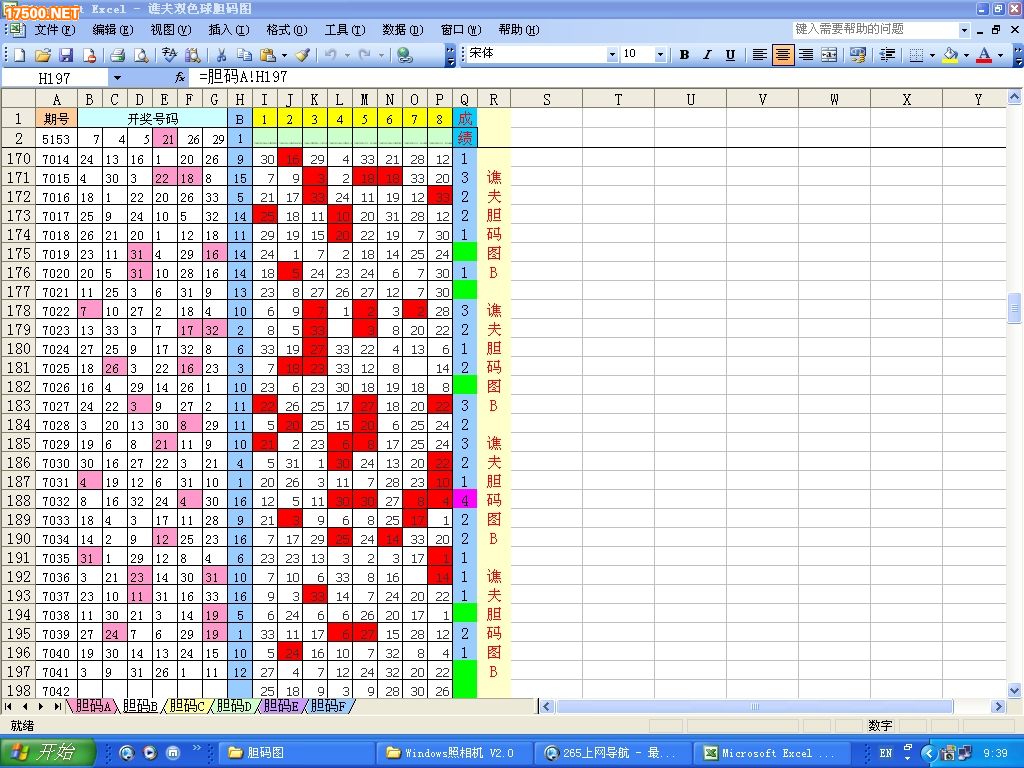
Task: Click the vertical scrollbar thumb
Action: point(1014,308)
